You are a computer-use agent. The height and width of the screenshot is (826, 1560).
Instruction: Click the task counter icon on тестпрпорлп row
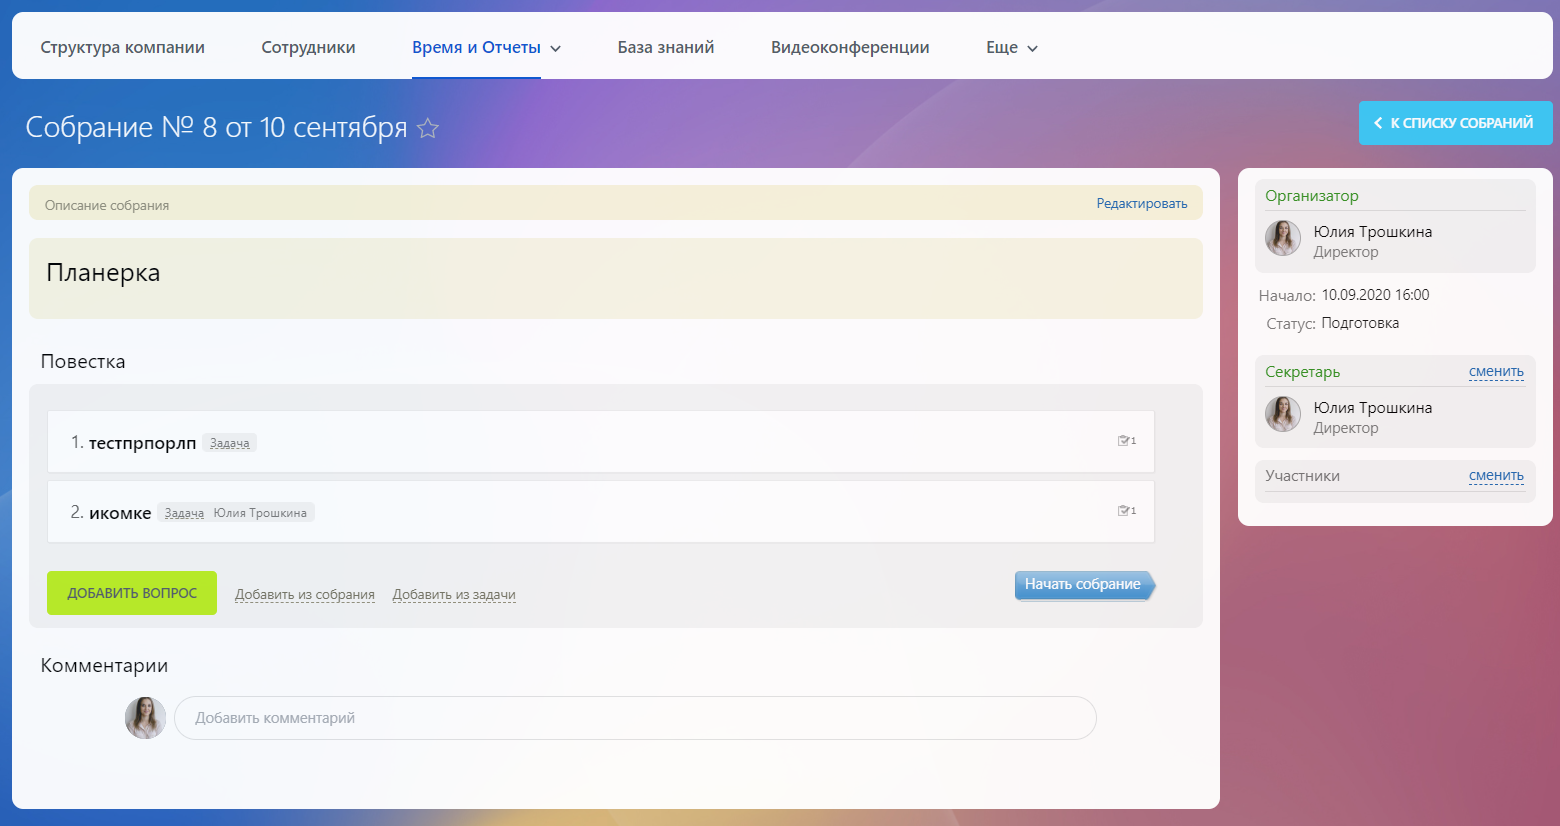1126,441
